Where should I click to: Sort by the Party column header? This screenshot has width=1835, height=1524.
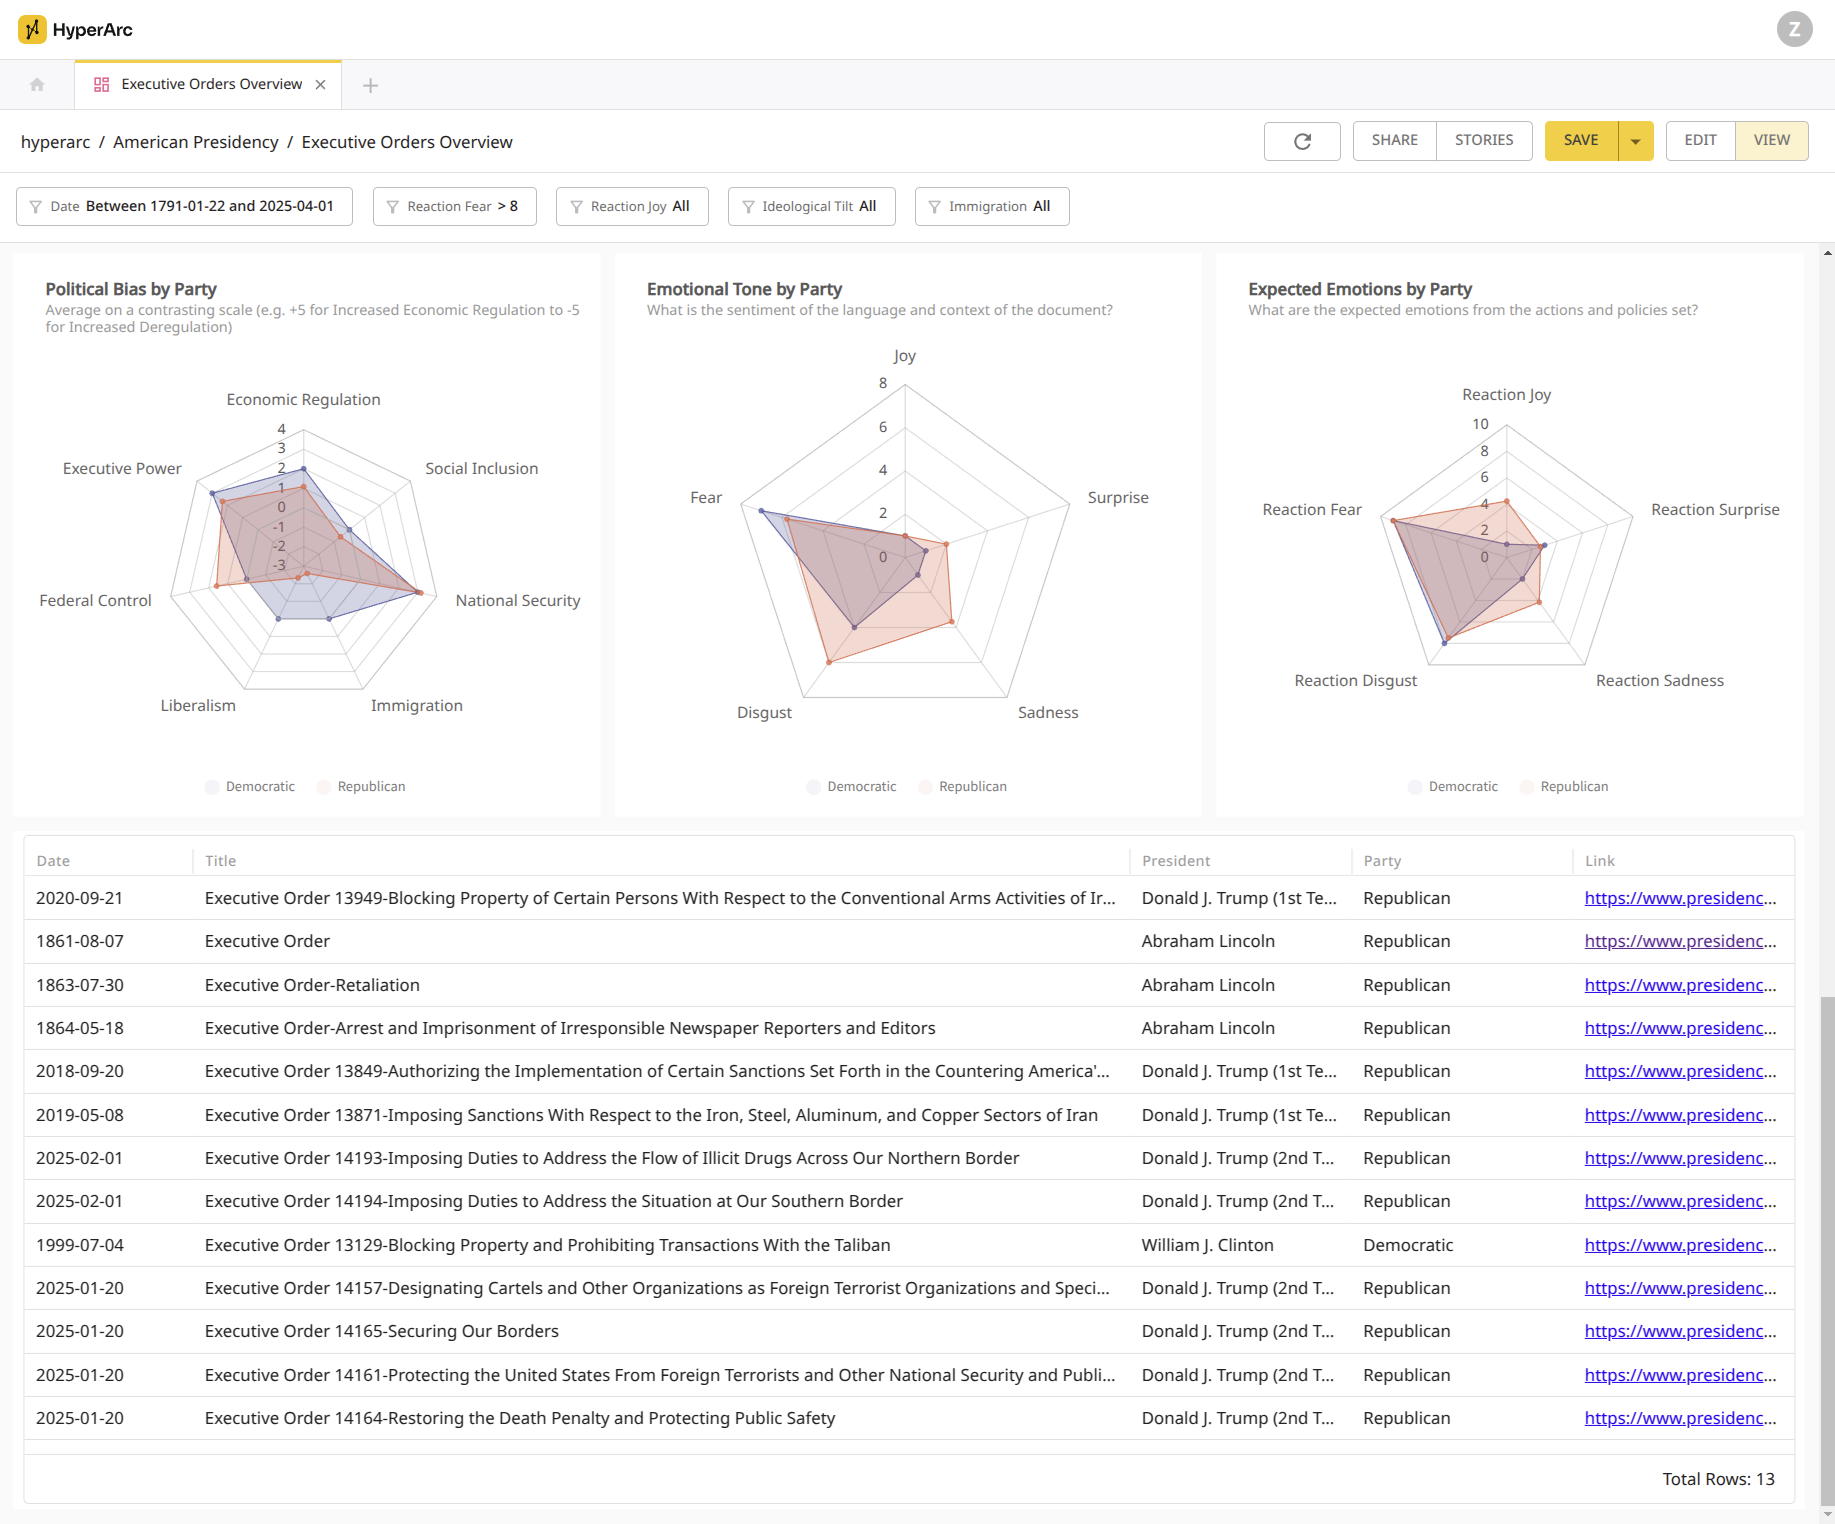pos(1382,861)
